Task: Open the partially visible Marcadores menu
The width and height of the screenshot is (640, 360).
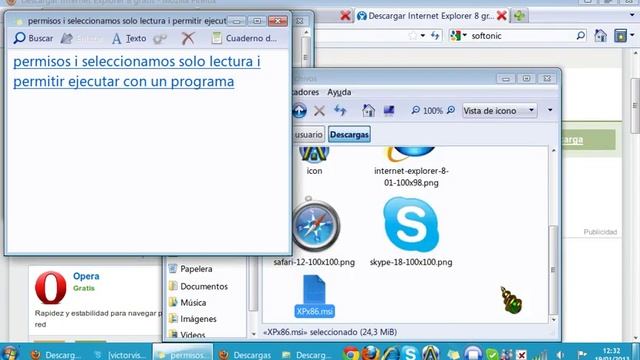Action: tap(306, 92)
